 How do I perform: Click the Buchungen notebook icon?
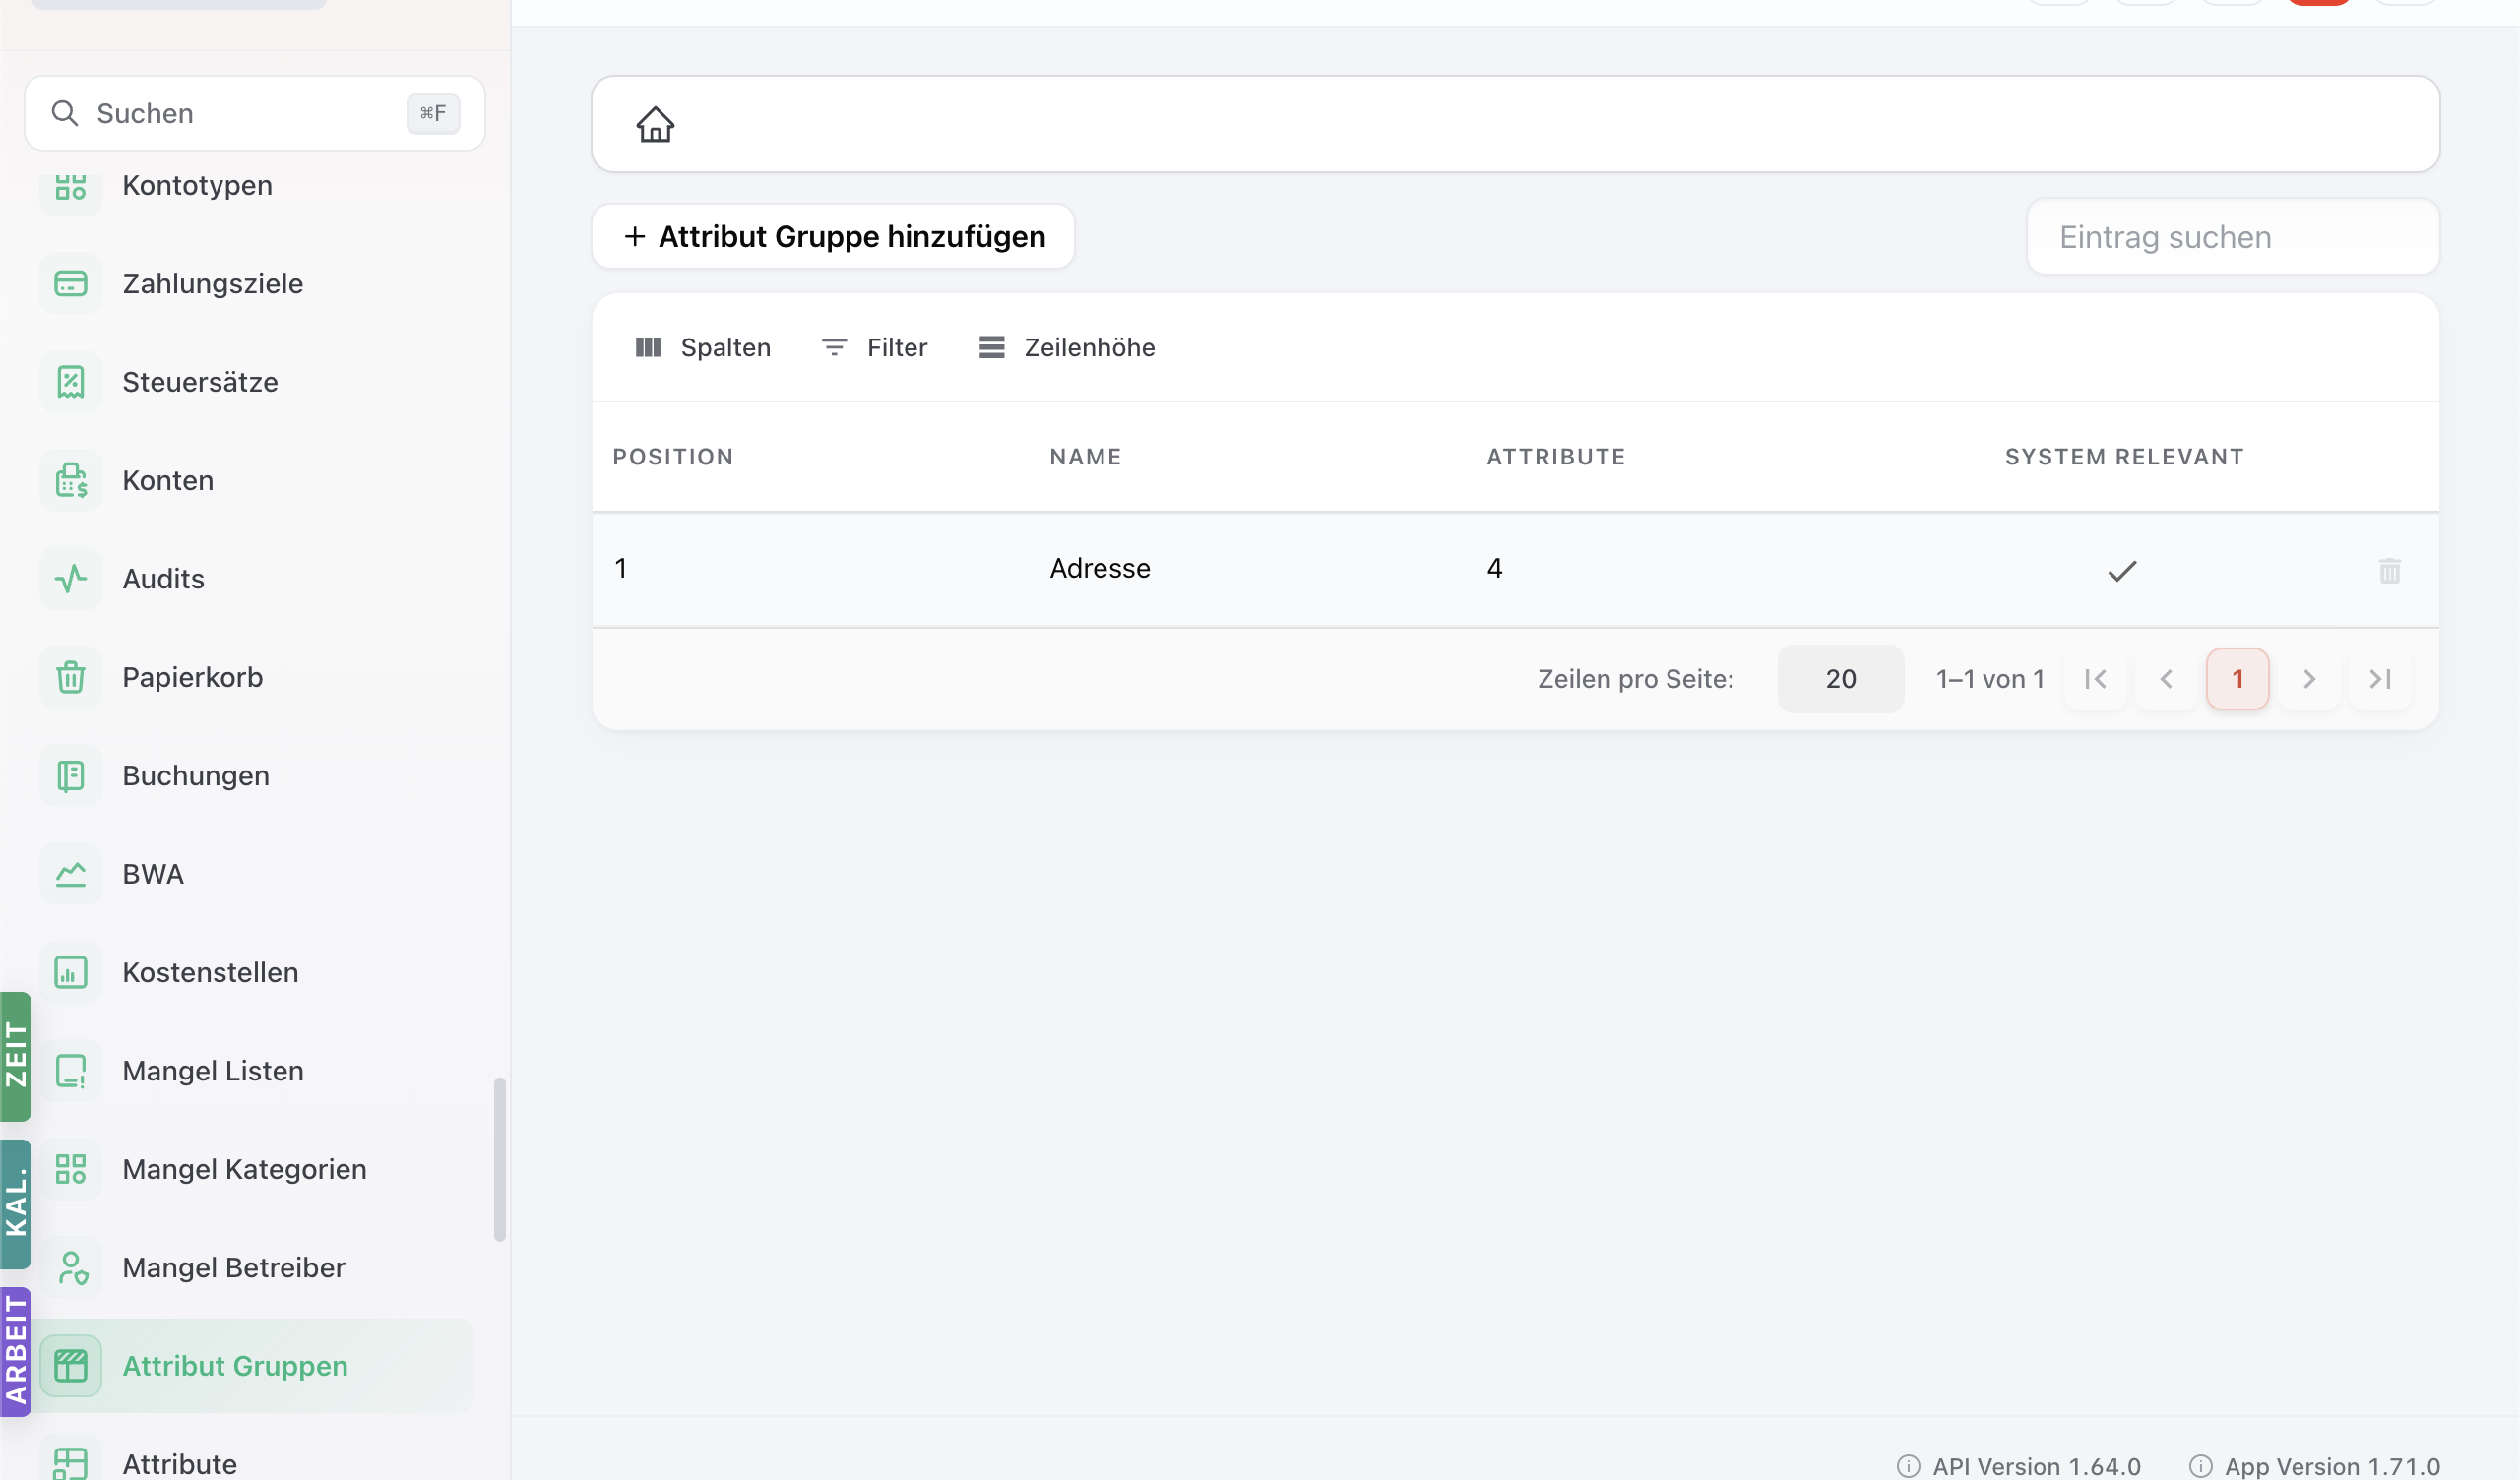point(70,776)
